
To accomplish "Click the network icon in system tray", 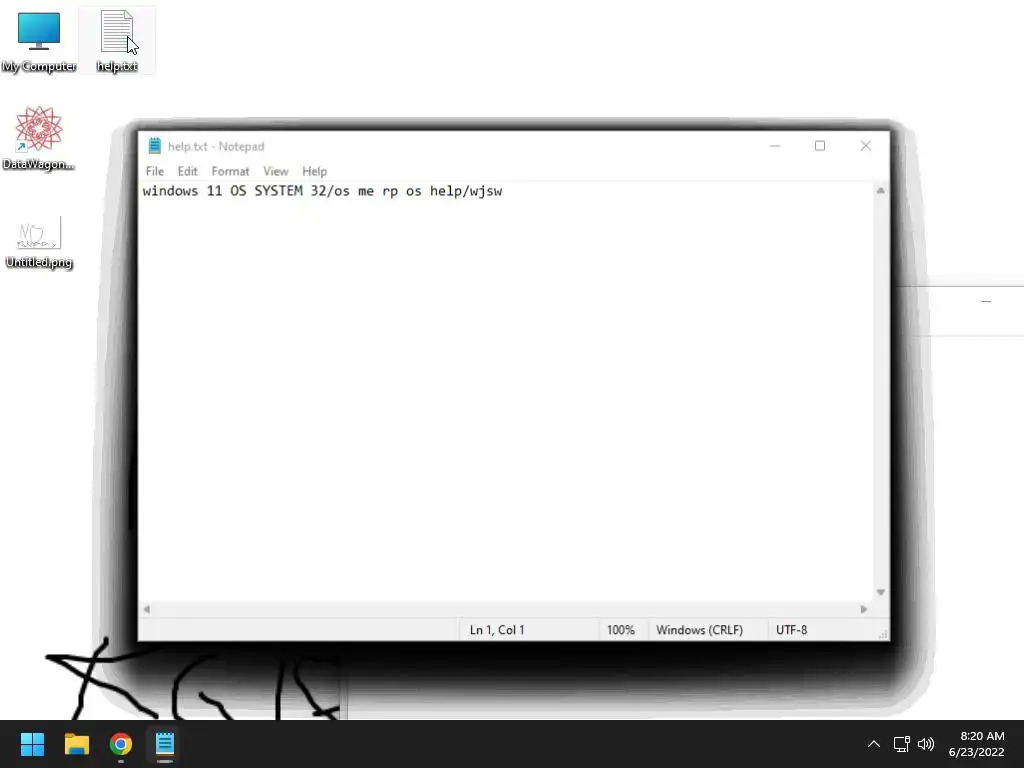I will click(902, 744).
